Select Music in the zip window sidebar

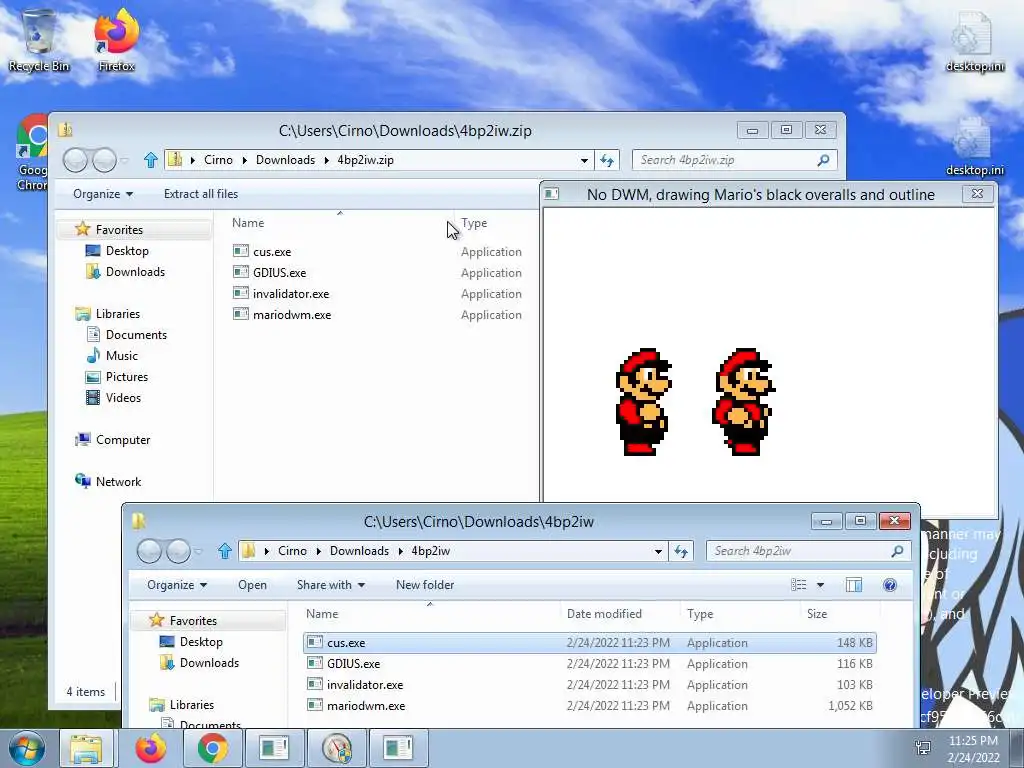(x=112, y=355)
